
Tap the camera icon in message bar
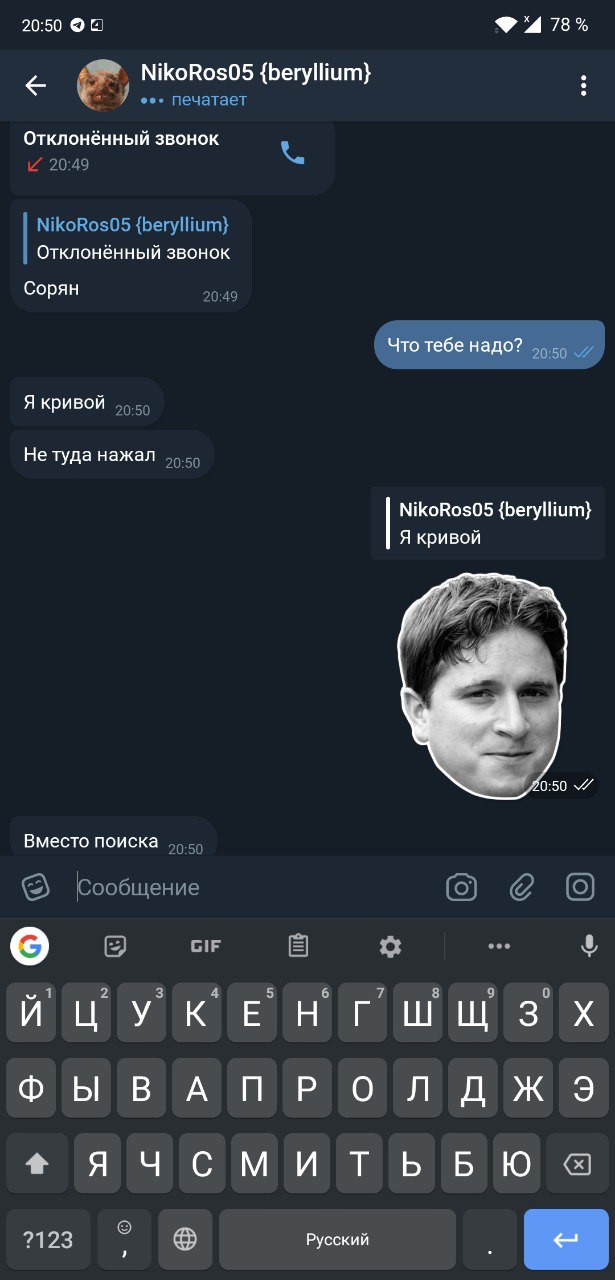point(461,887)
